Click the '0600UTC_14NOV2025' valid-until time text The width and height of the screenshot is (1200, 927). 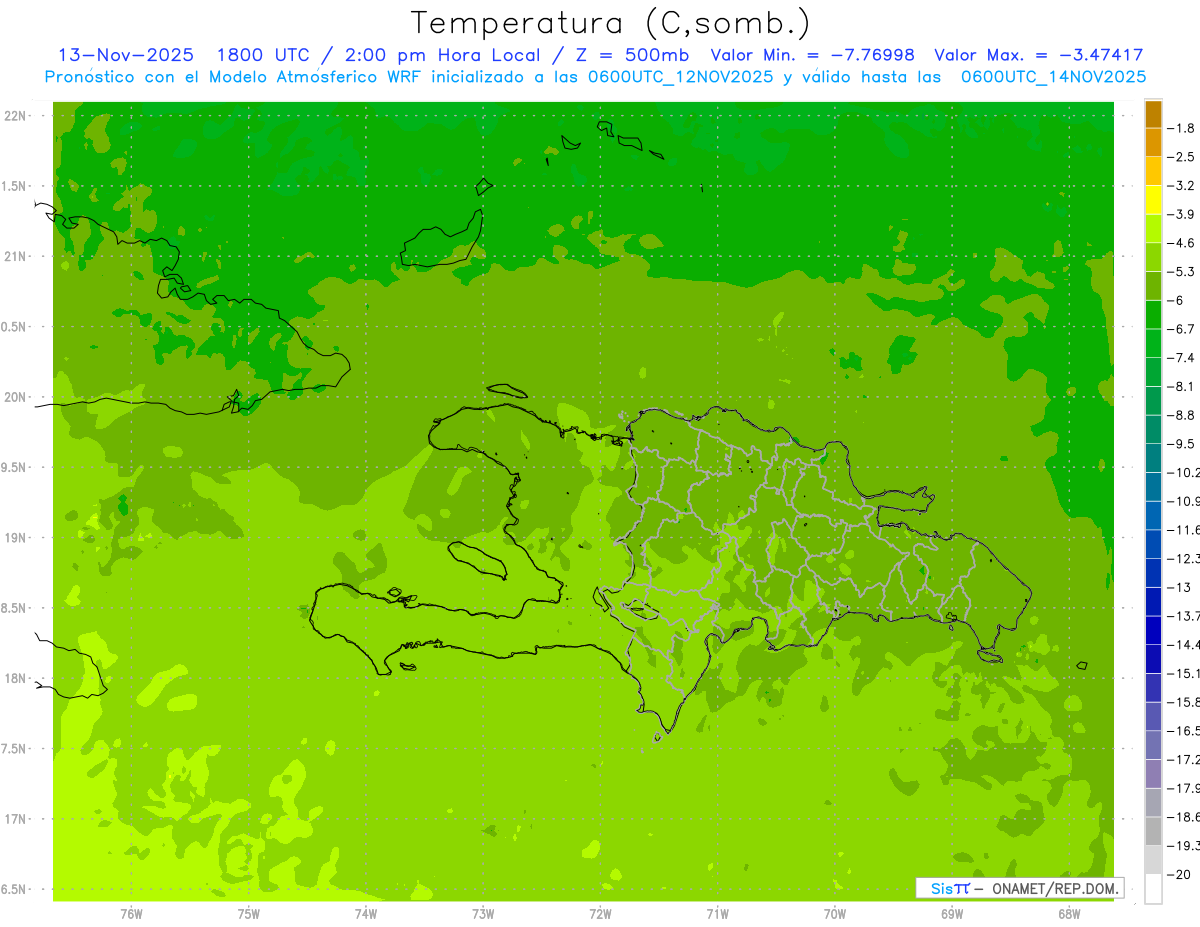pos(1053,77)
